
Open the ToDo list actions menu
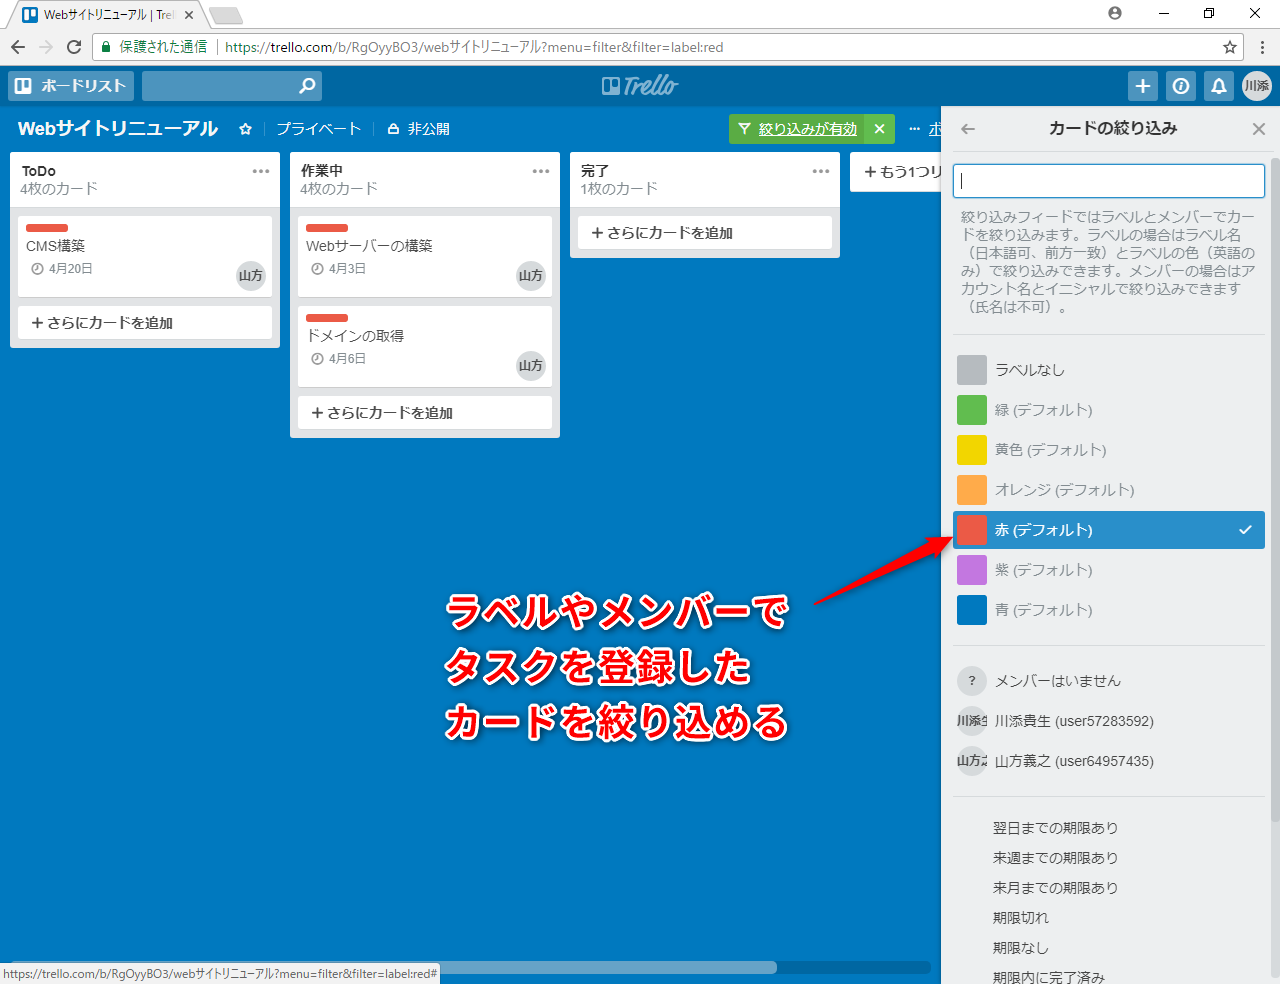(x=261, y=171)
